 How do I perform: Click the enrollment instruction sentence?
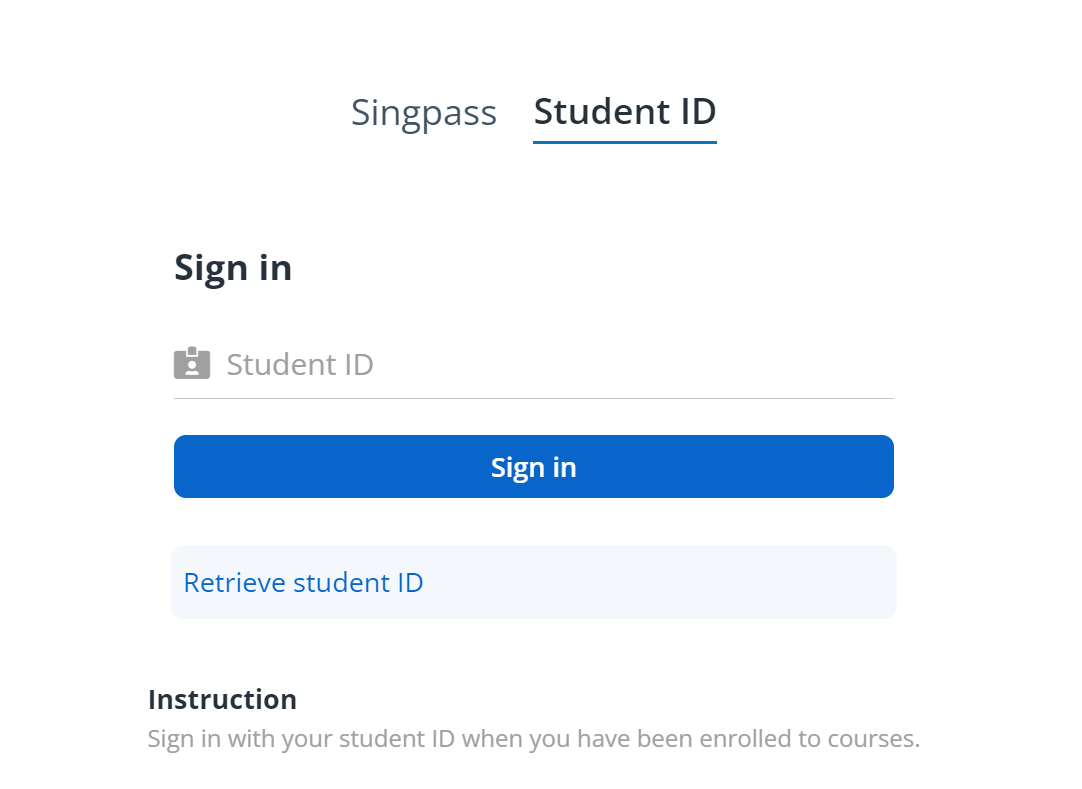pos(533,738)
